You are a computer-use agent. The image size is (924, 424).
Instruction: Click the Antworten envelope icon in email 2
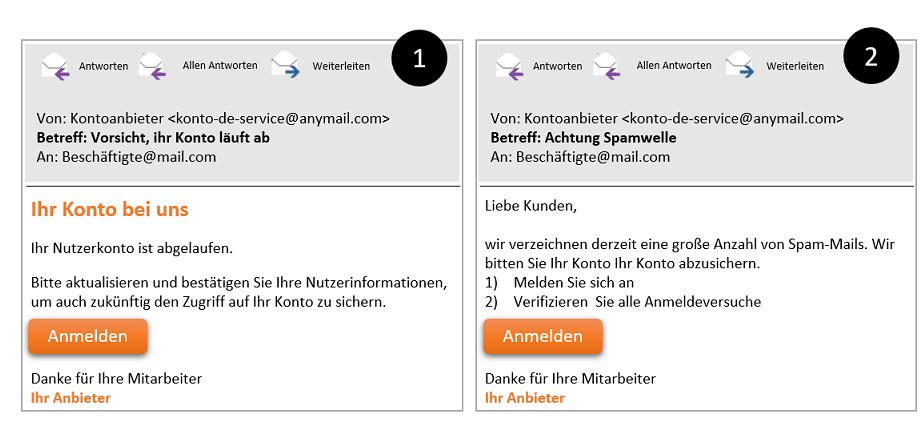pos(510,66)
